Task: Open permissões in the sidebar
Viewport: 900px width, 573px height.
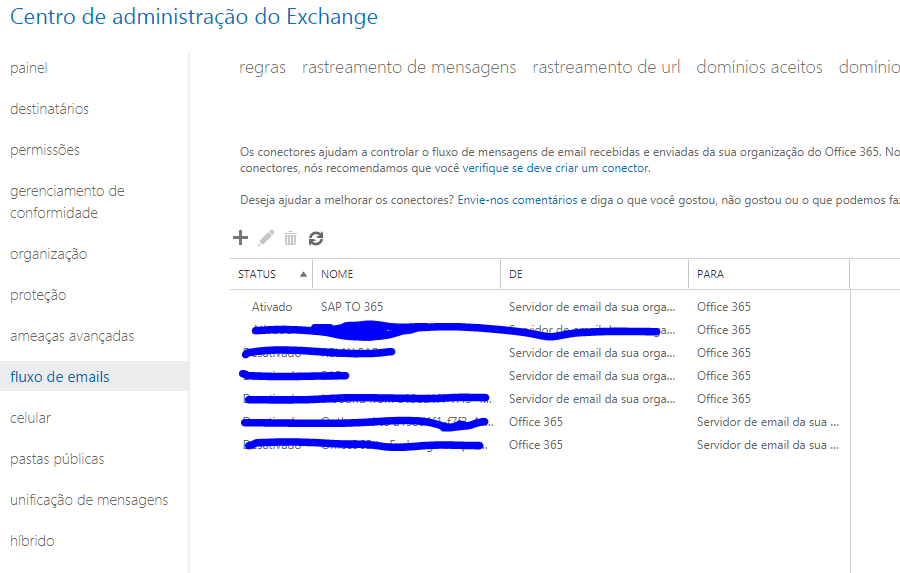Action: (x=45, y=150)
